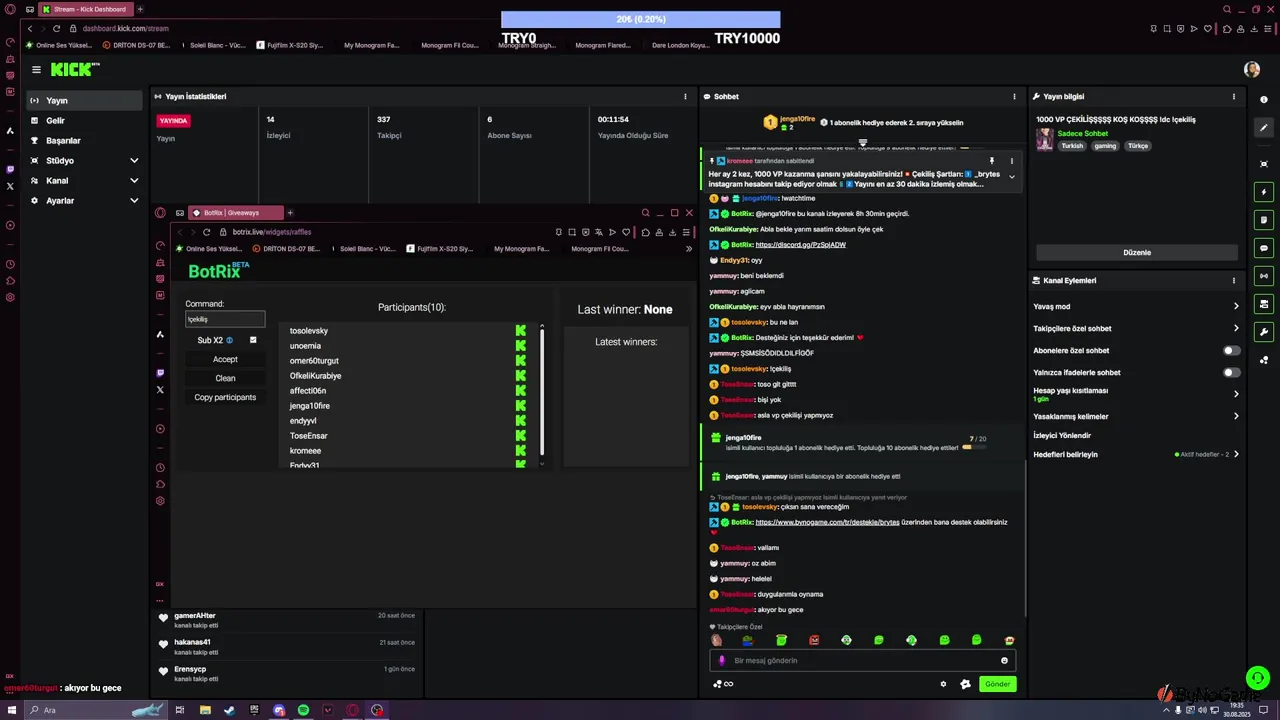Click the pencil edit icon in right rail
Image resolution: width=1280 pixels, height=720 pixels.
tap(1264, 128)
